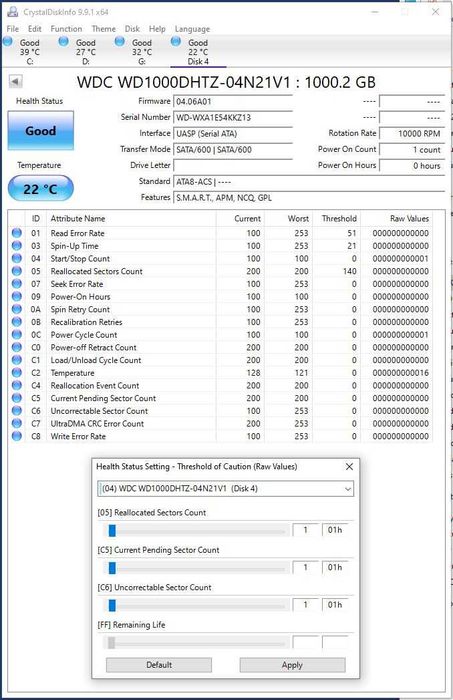Adjust the Current Pending Sector Count slider
The width and height of the screenshot is (453, 700).
pos(112,568)
